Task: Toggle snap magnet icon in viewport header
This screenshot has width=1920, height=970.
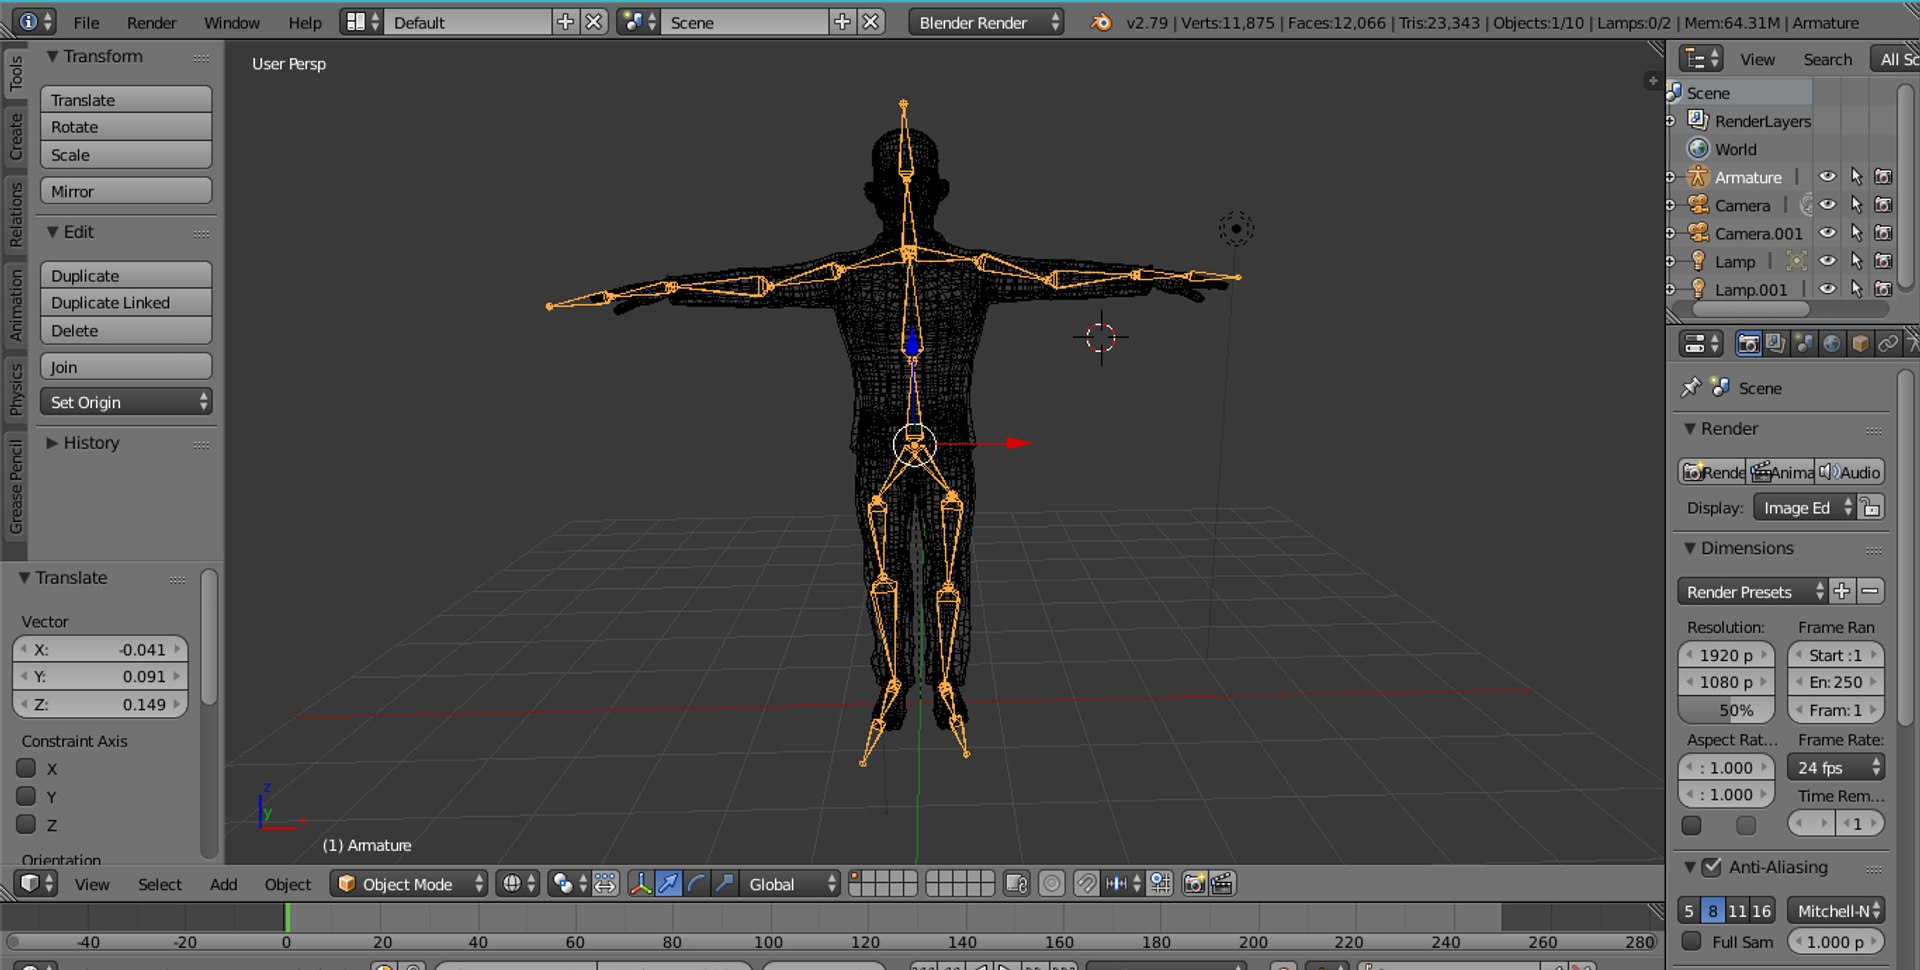Action: [1085, 884]
